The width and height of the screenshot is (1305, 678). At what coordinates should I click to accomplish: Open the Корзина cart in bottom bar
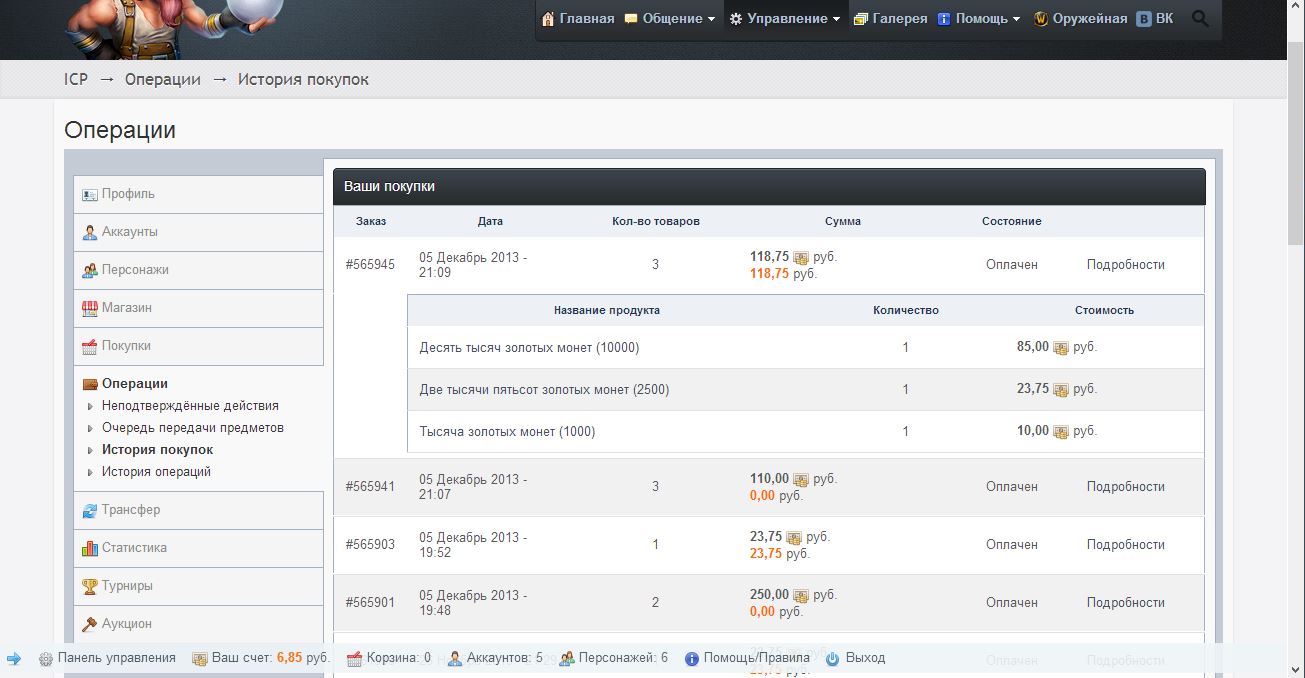388,658
